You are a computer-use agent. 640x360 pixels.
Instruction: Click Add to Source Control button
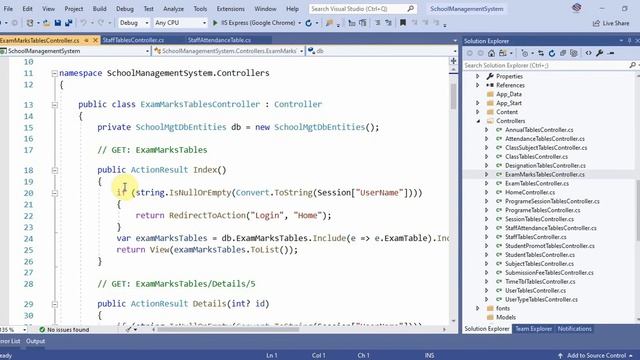tap(595, 356)
